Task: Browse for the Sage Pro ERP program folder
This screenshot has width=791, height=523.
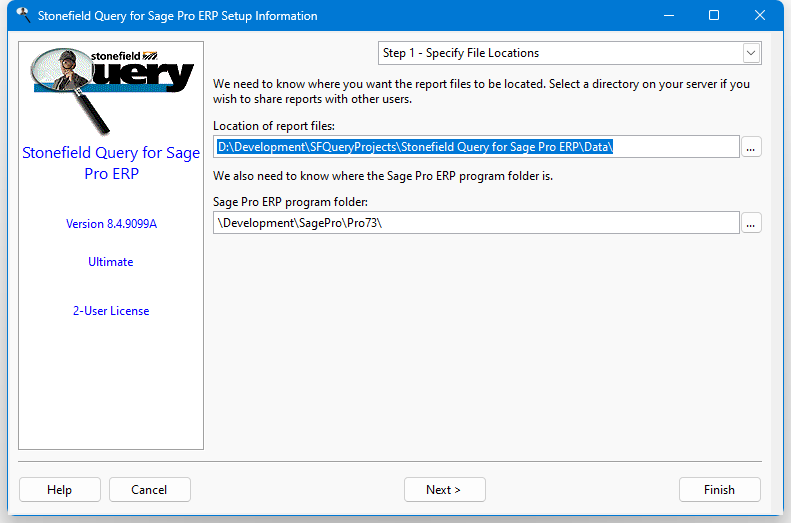Action: [751, 223]
